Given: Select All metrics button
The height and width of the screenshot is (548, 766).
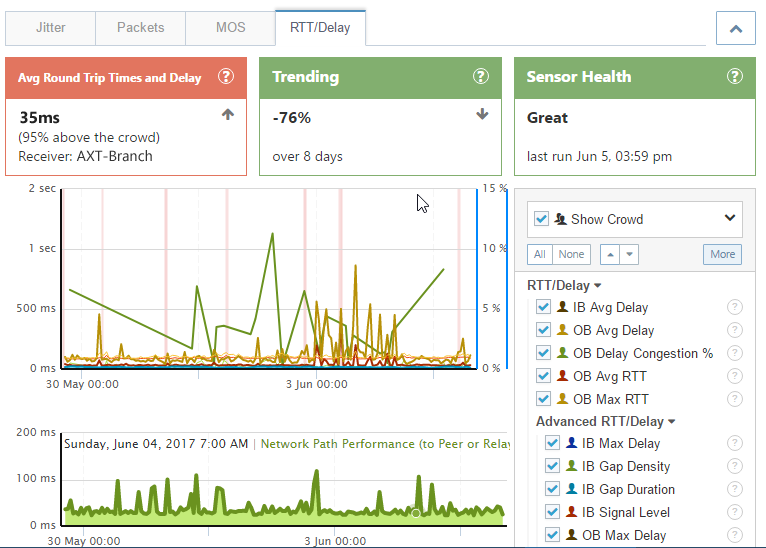Looking at the screenshot, I should (x=539, y=254).
